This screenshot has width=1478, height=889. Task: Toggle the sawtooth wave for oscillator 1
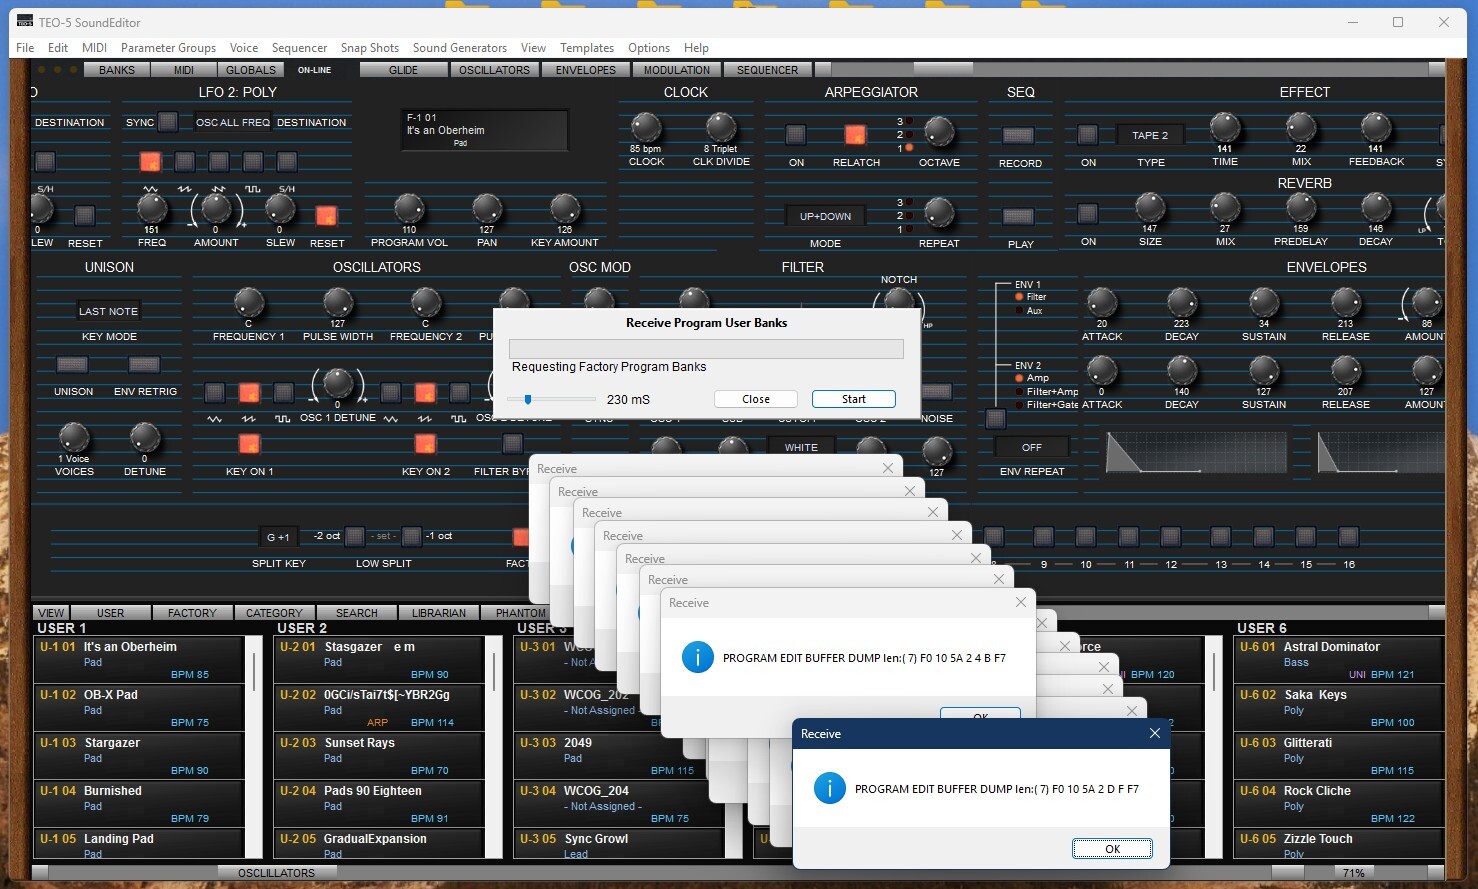[249, 392]
